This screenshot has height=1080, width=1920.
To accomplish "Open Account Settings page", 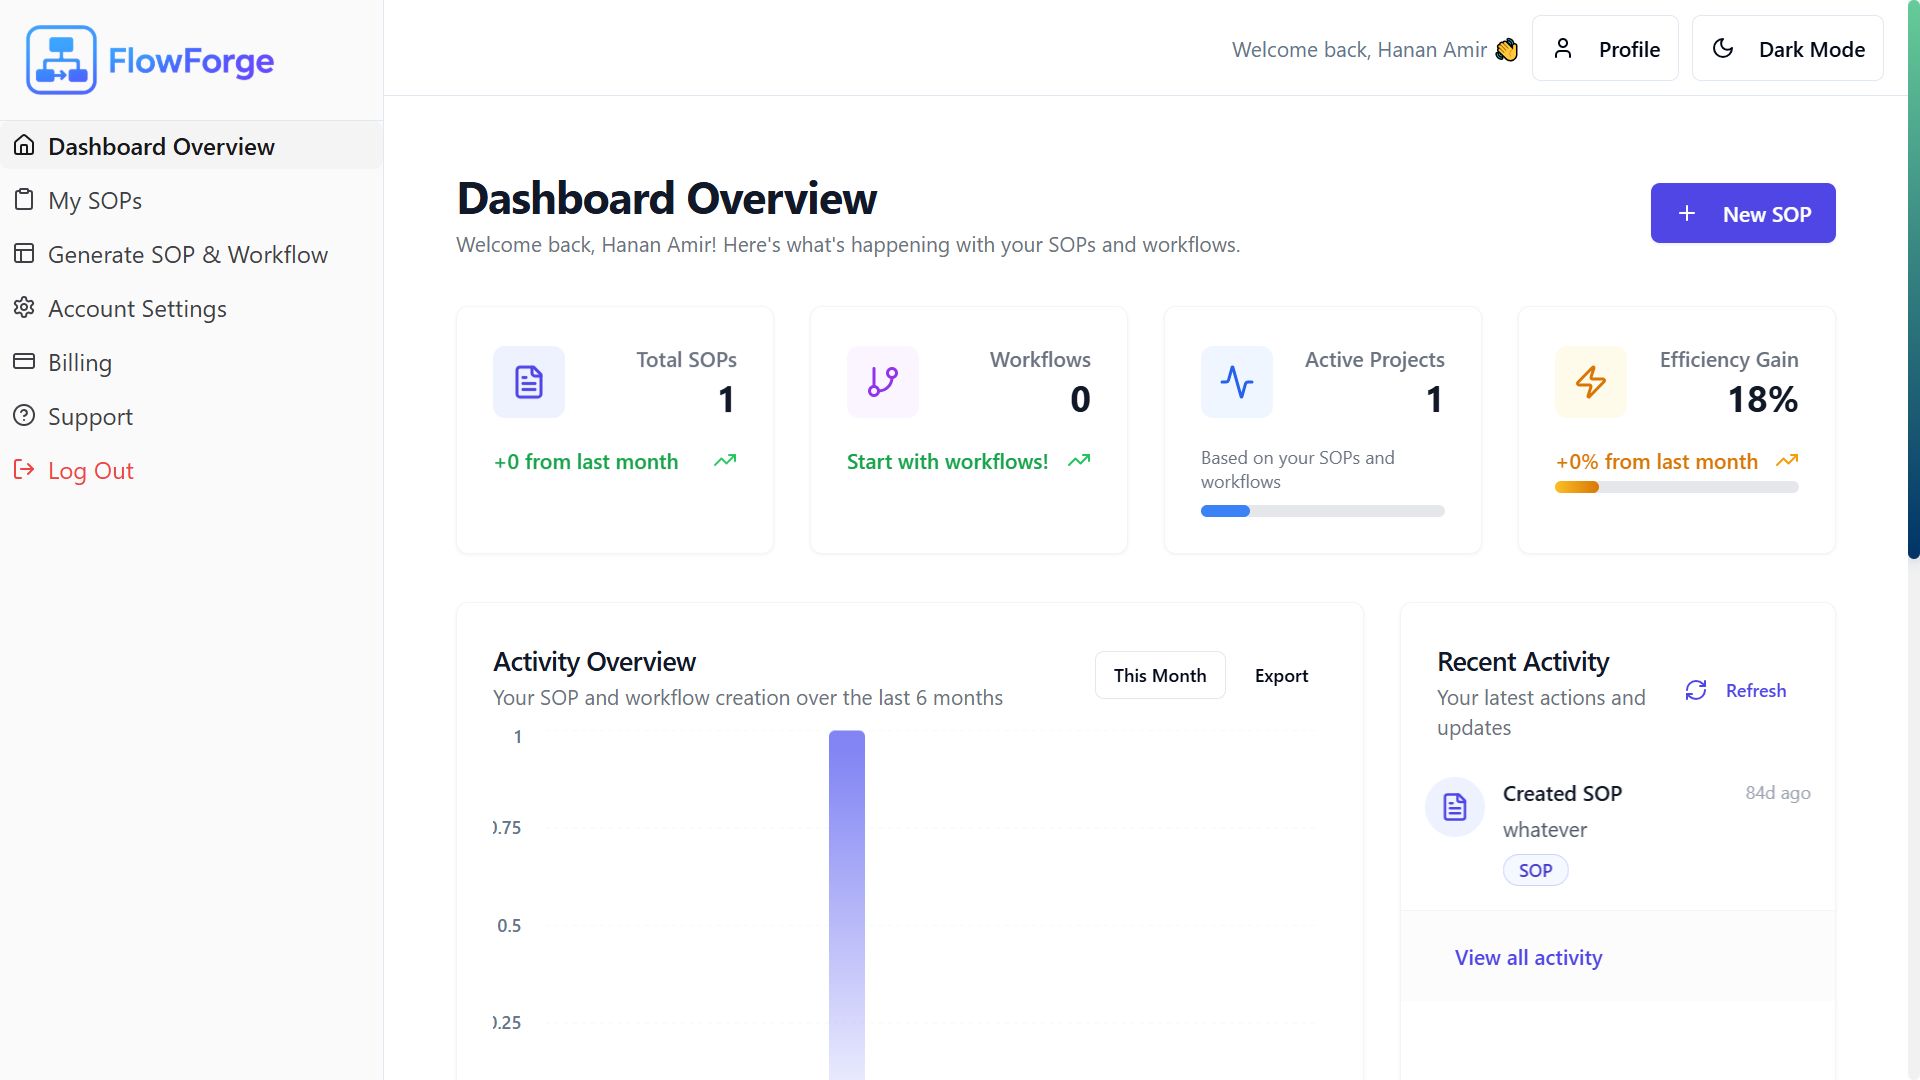I will coord(137,308).
